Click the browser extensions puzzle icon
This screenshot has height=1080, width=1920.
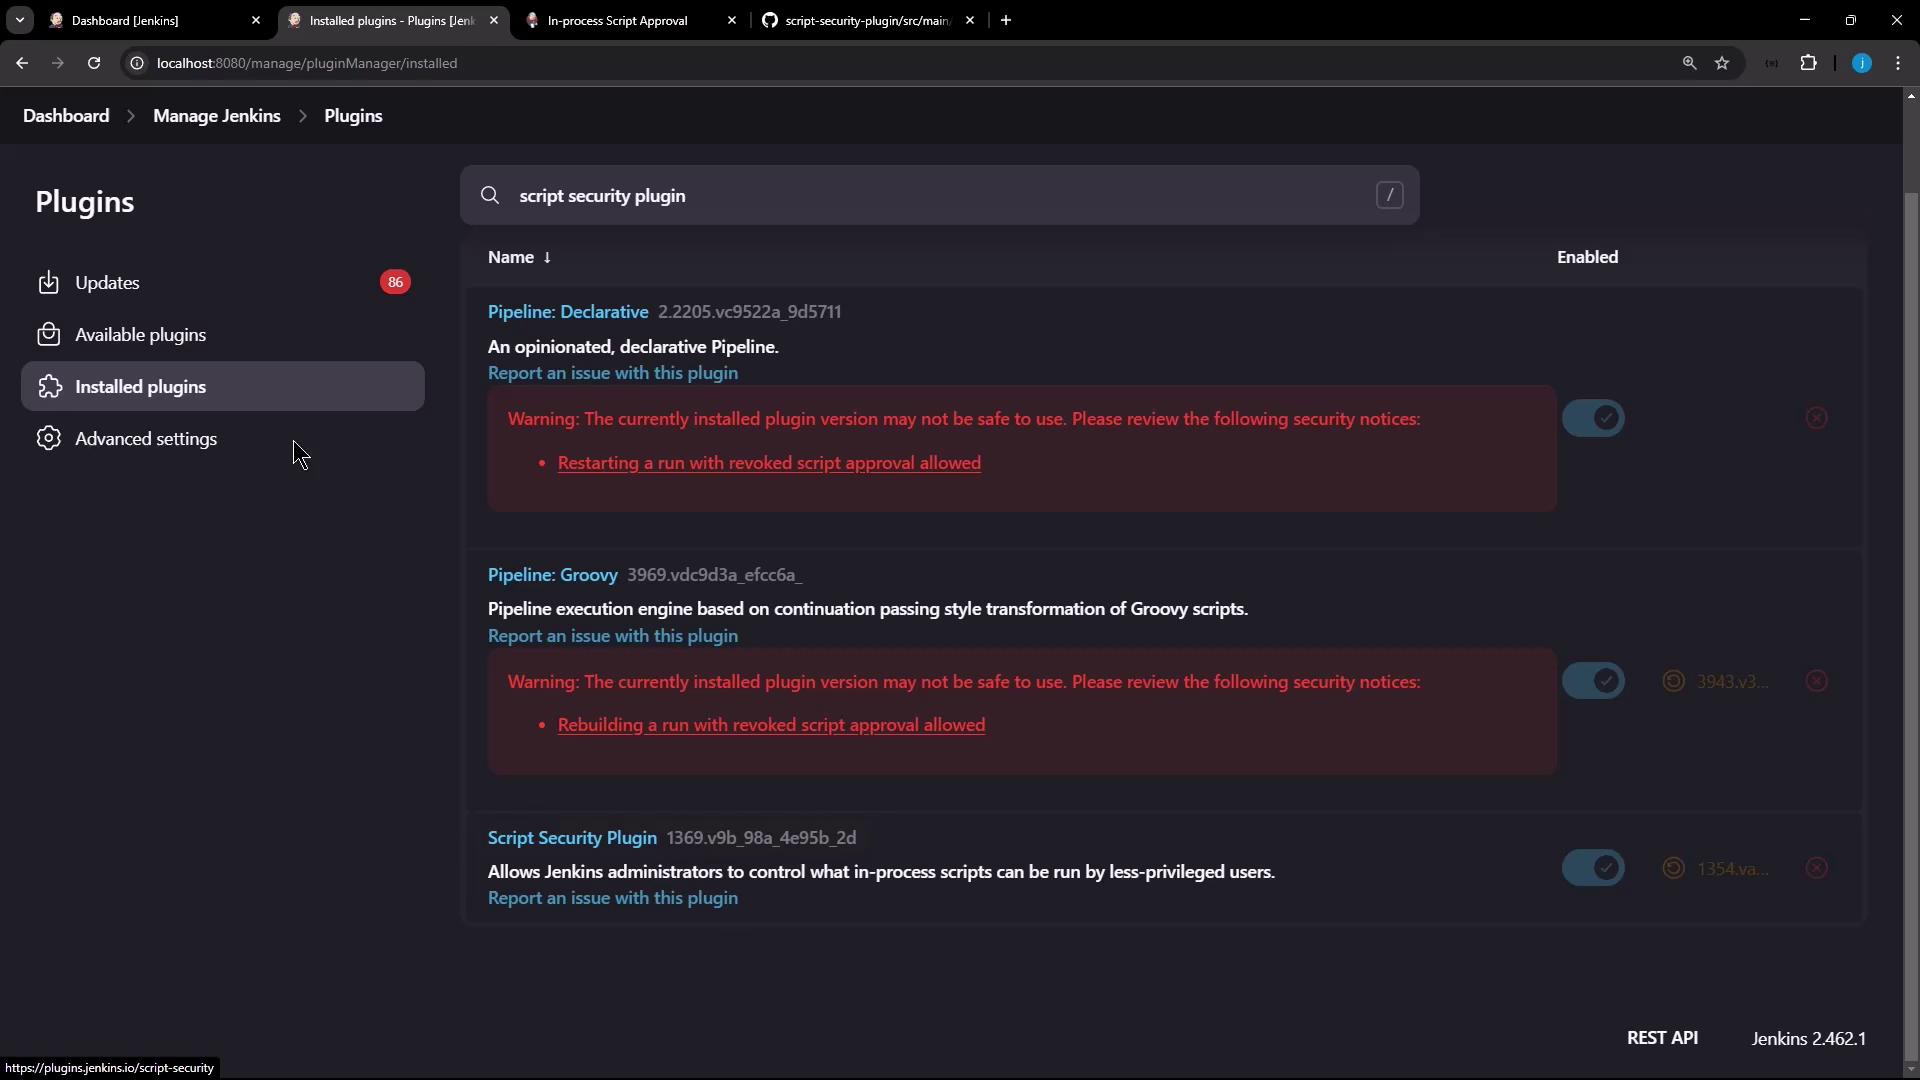[1808, 63]
